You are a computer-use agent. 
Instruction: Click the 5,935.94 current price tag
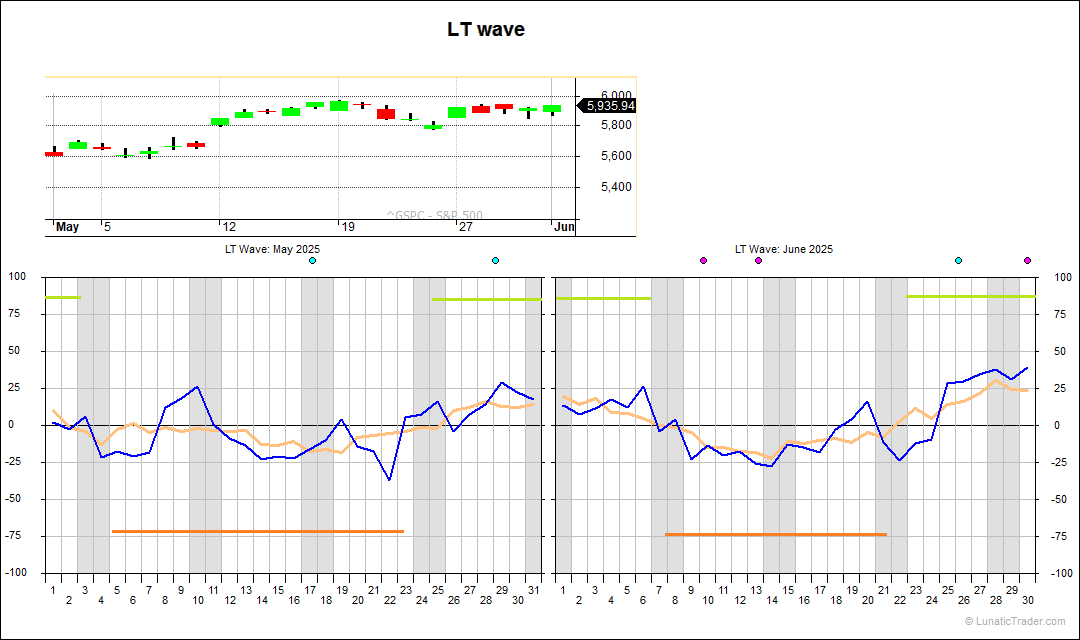[x=610, y=106]
